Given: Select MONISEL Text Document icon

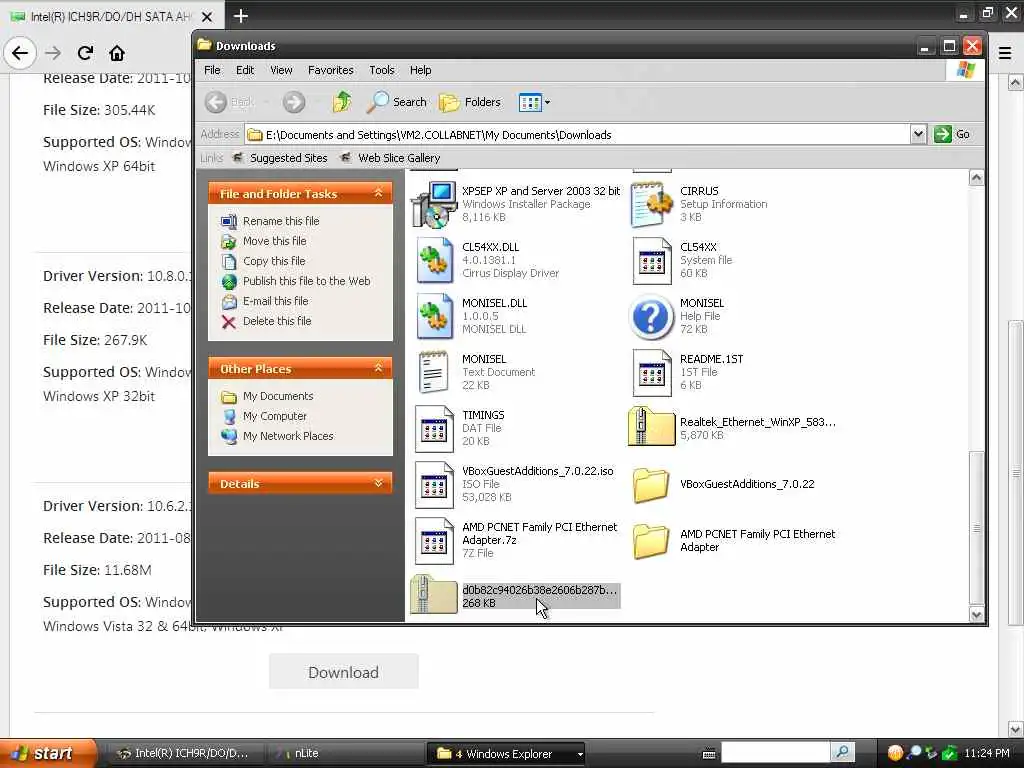Looking at the screenshot, I should (x=434, y=372).
